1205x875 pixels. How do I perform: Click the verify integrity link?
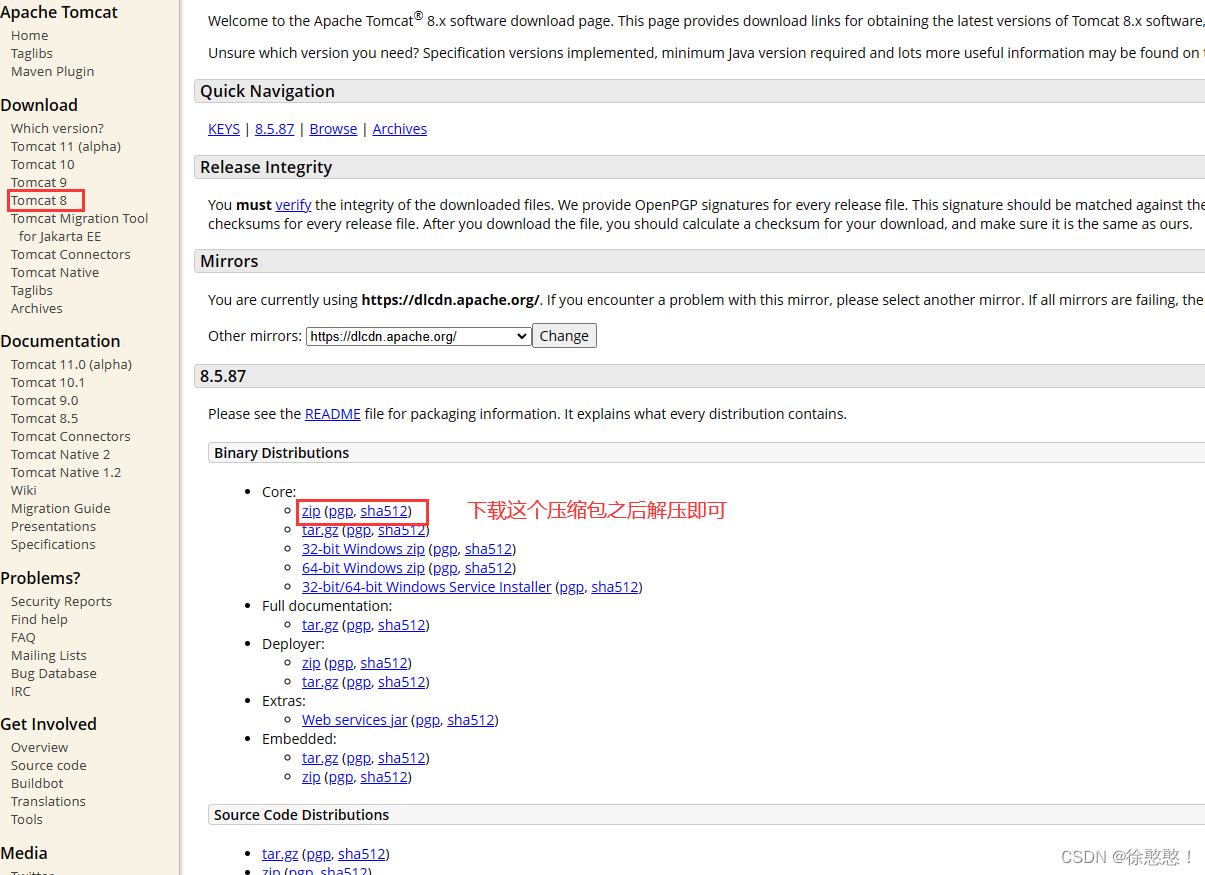pyautogui.click(x=293, y=205)
